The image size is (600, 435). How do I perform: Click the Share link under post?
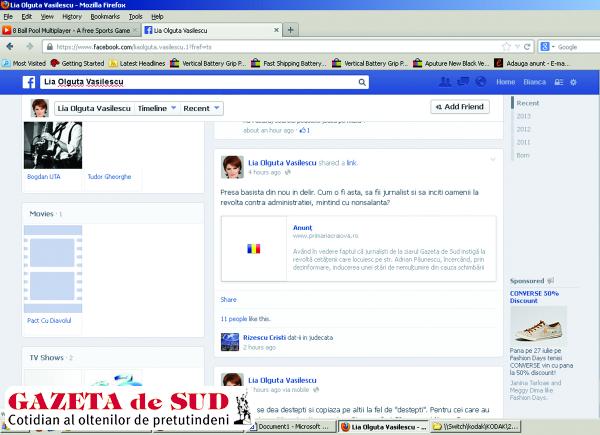coord(228,300)
